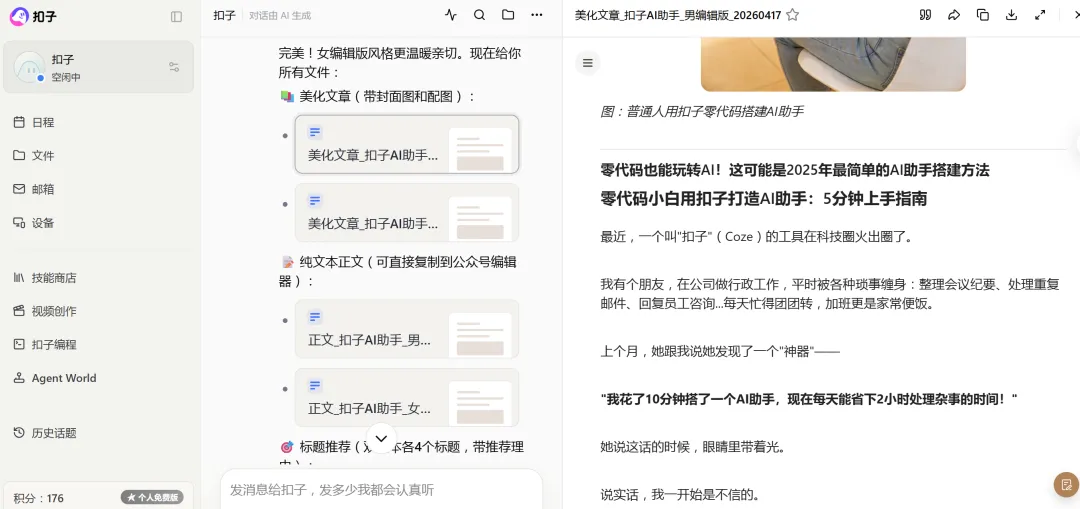Click the 扣子 agent avatar
The width and height of the screenshot is (1080, 509).
tap(29, 67)
